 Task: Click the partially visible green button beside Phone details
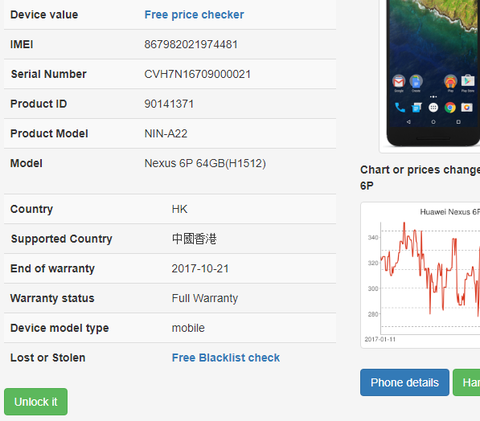[466, 382]
